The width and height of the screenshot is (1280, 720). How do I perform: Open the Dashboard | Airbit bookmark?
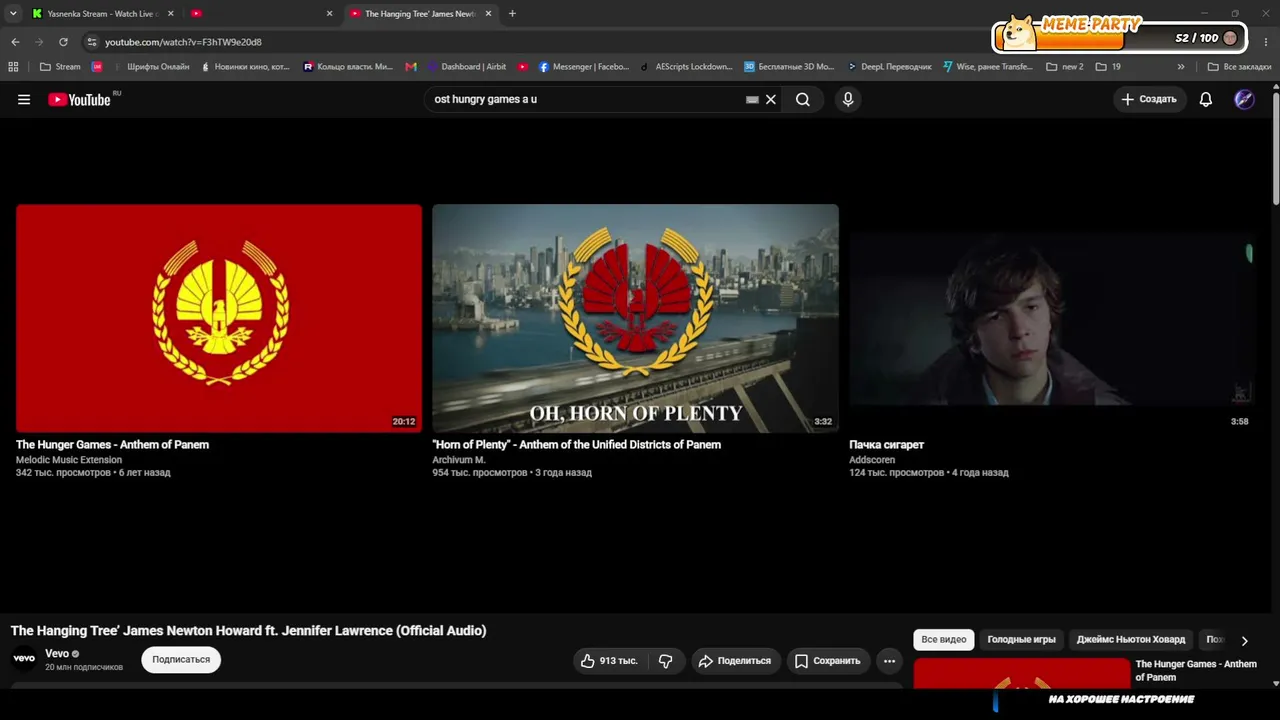(x=467, y=67)
